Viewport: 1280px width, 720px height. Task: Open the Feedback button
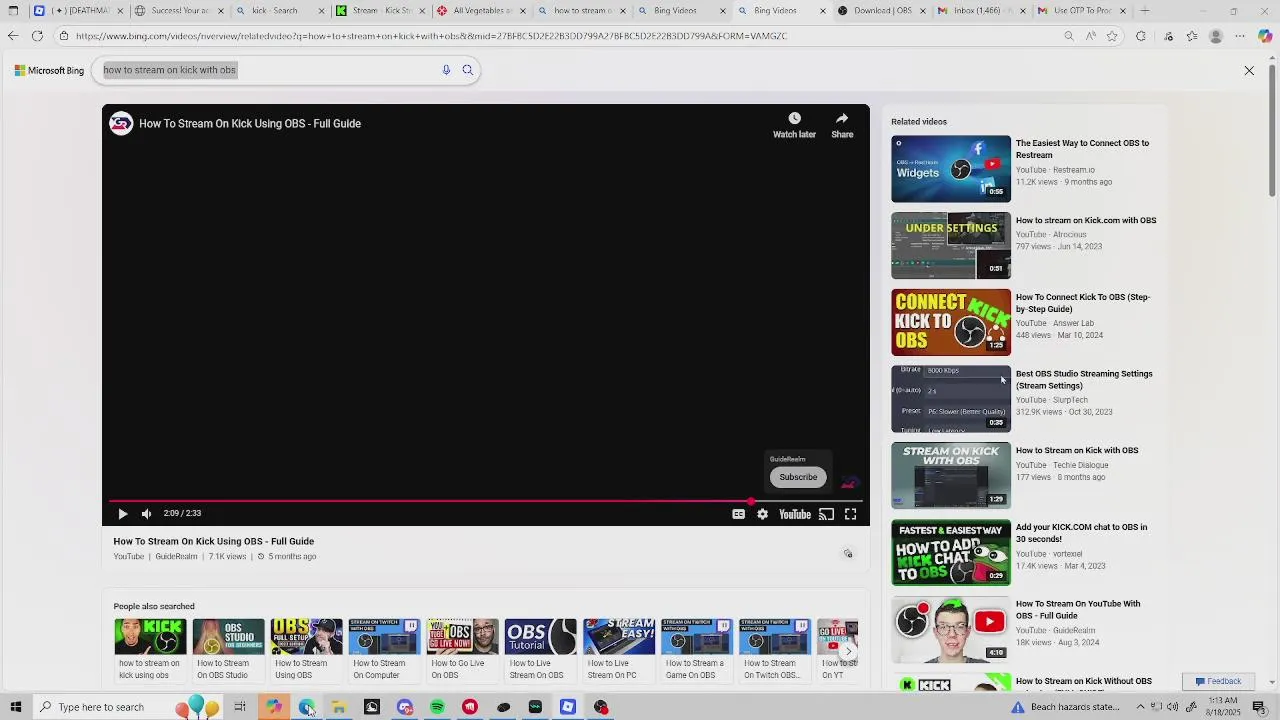1217,681
